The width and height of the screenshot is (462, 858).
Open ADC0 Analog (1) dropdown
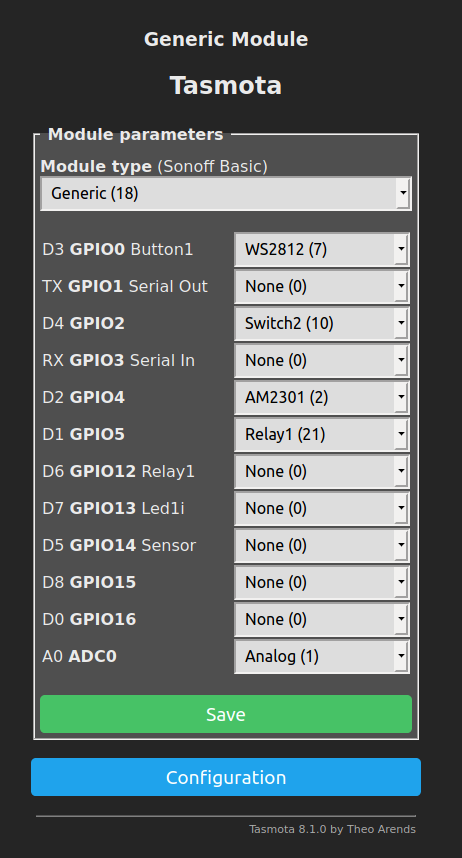click(x=322, y=656)
